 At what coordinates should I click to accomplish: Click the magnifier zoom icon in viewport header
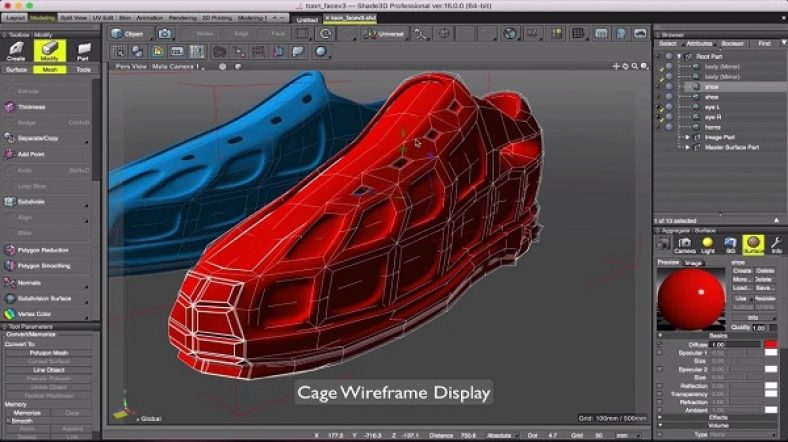pos(635,66)
